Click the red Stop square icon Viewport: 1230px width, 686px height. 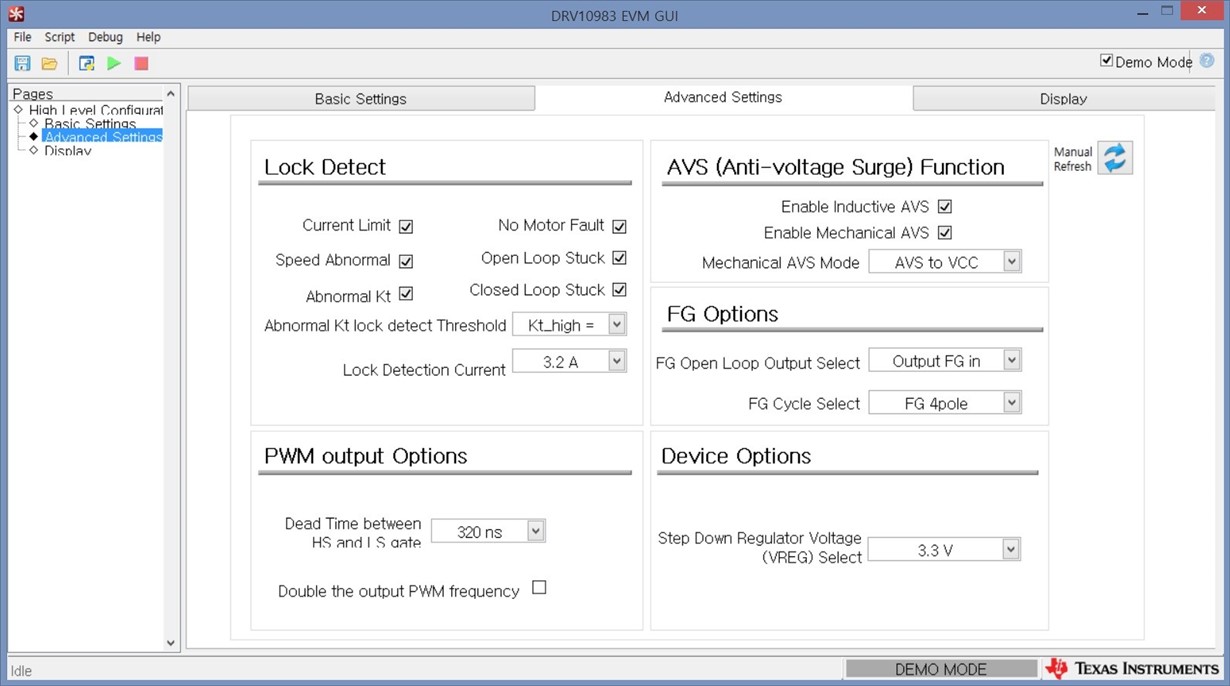pyautogui.click(x=141, y=63)
